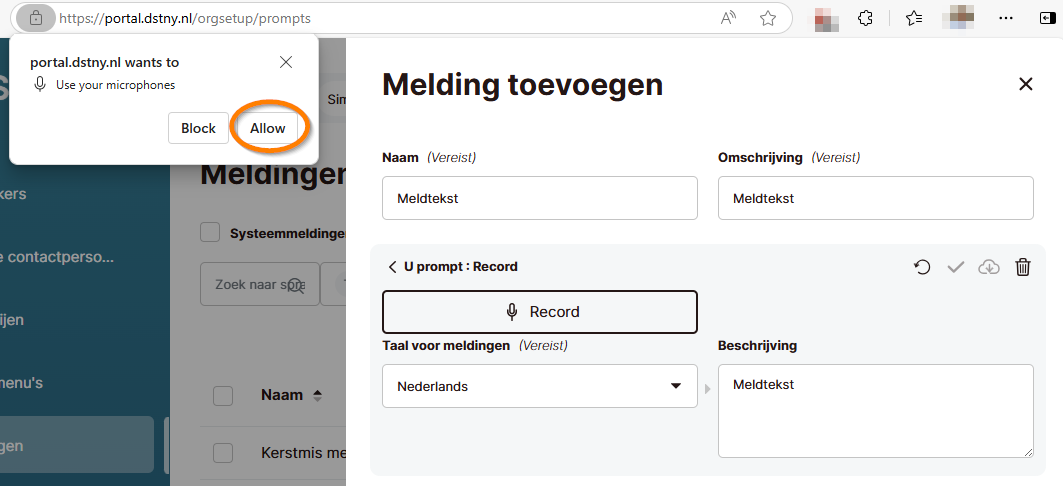Delete the prompt with the trash icon
This screenshot has height=486, width=1063.
[1022, 267]
